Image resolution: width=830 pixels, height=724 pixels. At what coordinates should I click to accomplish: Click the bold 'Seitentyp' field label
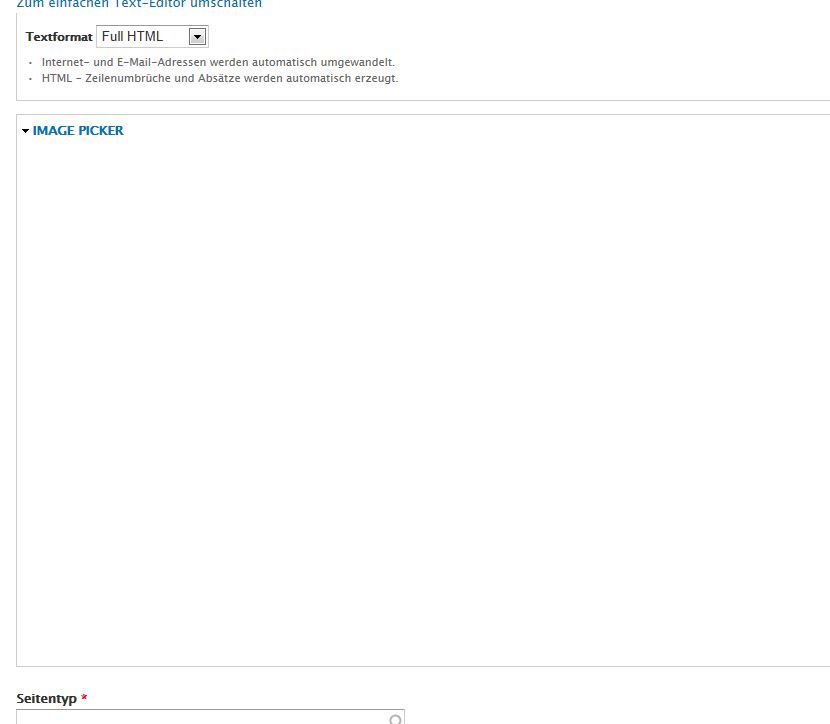[x=46, y=698]
